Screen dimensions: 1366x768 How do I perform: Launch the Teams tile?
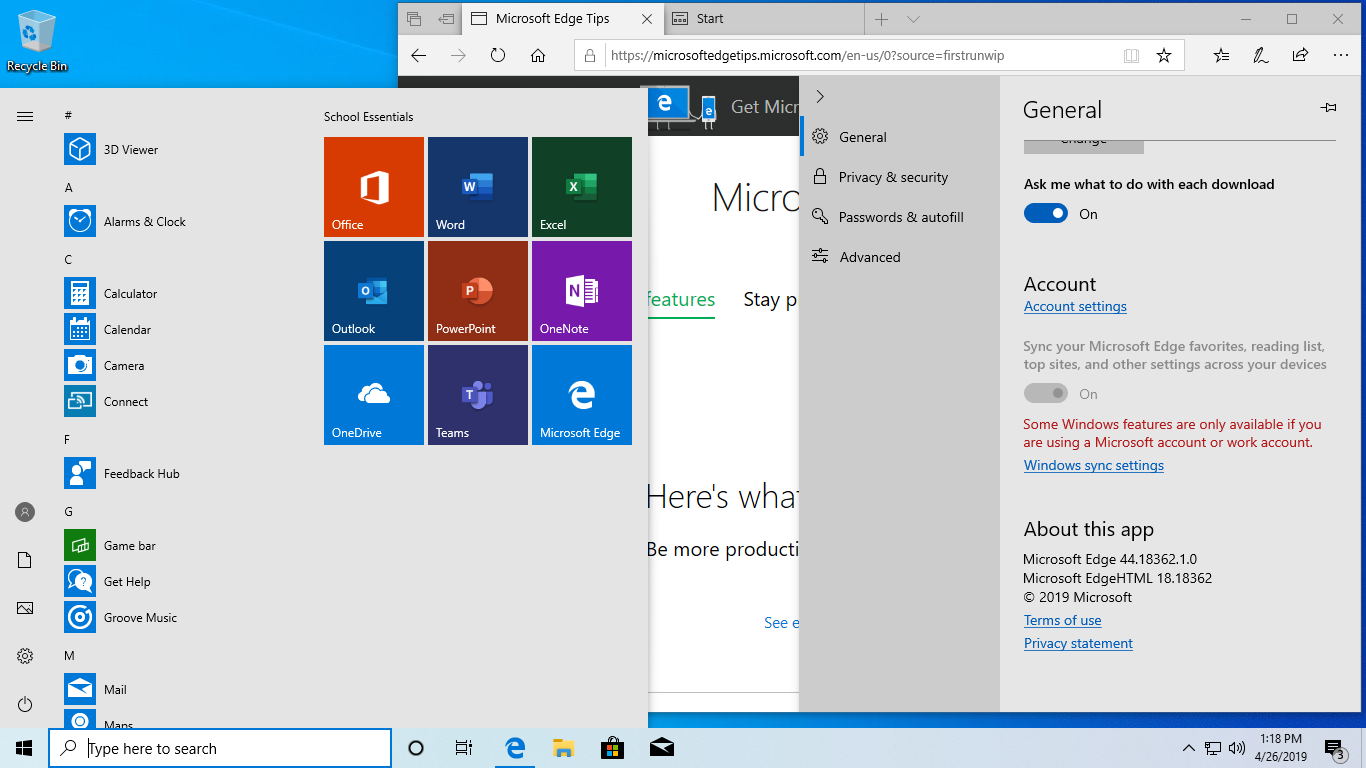click(478, 395)
